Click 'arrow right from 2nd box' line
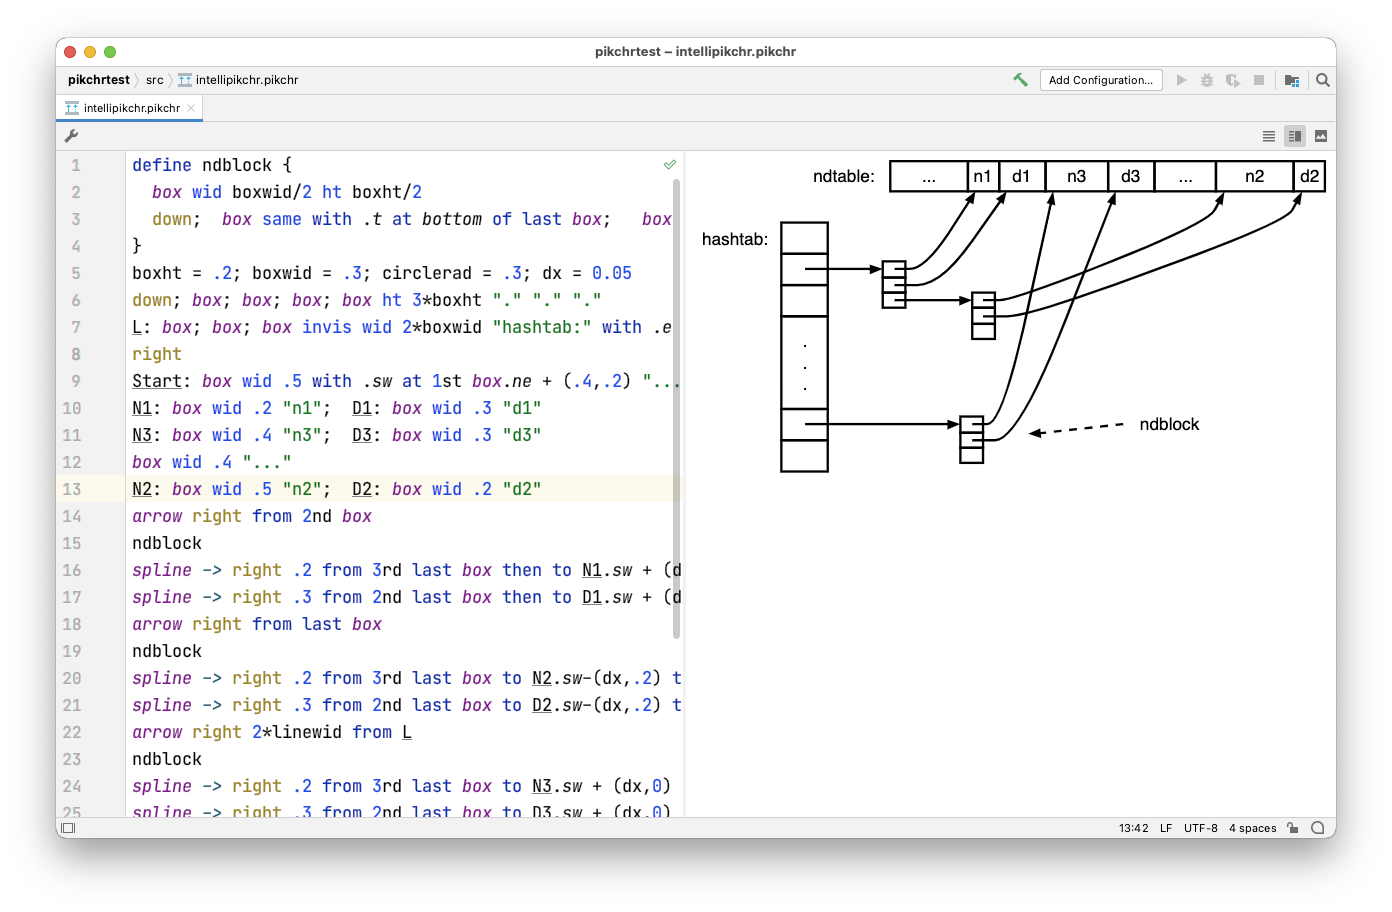 [252, 516]
